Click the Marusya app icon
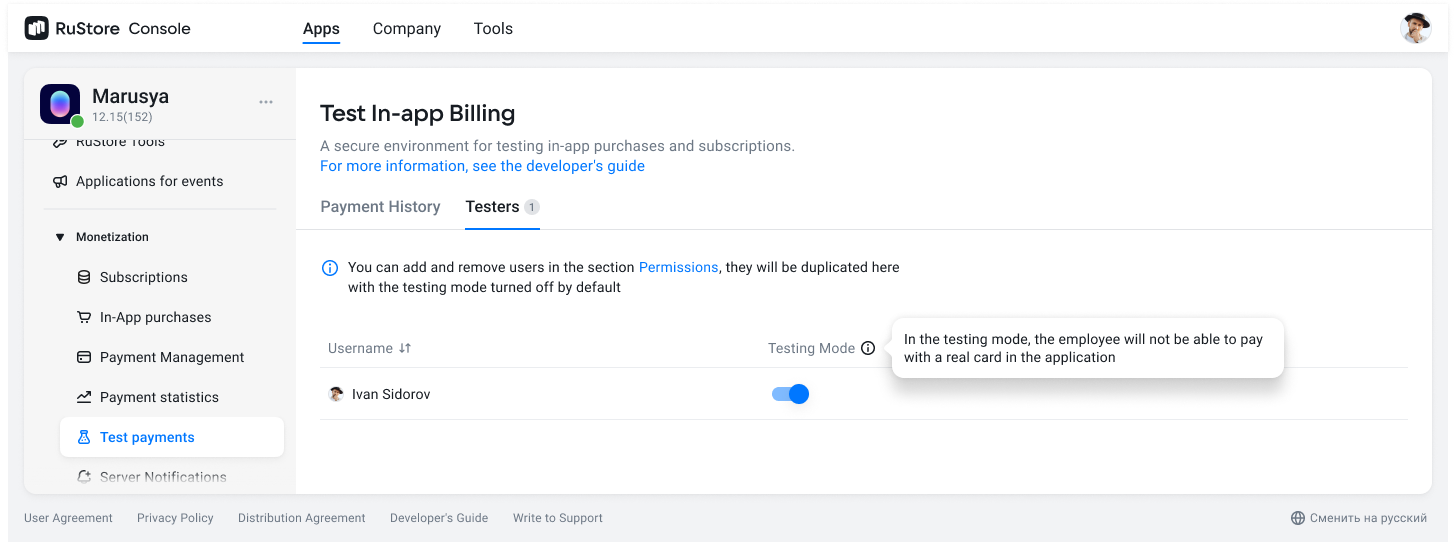 pos(60,104)
